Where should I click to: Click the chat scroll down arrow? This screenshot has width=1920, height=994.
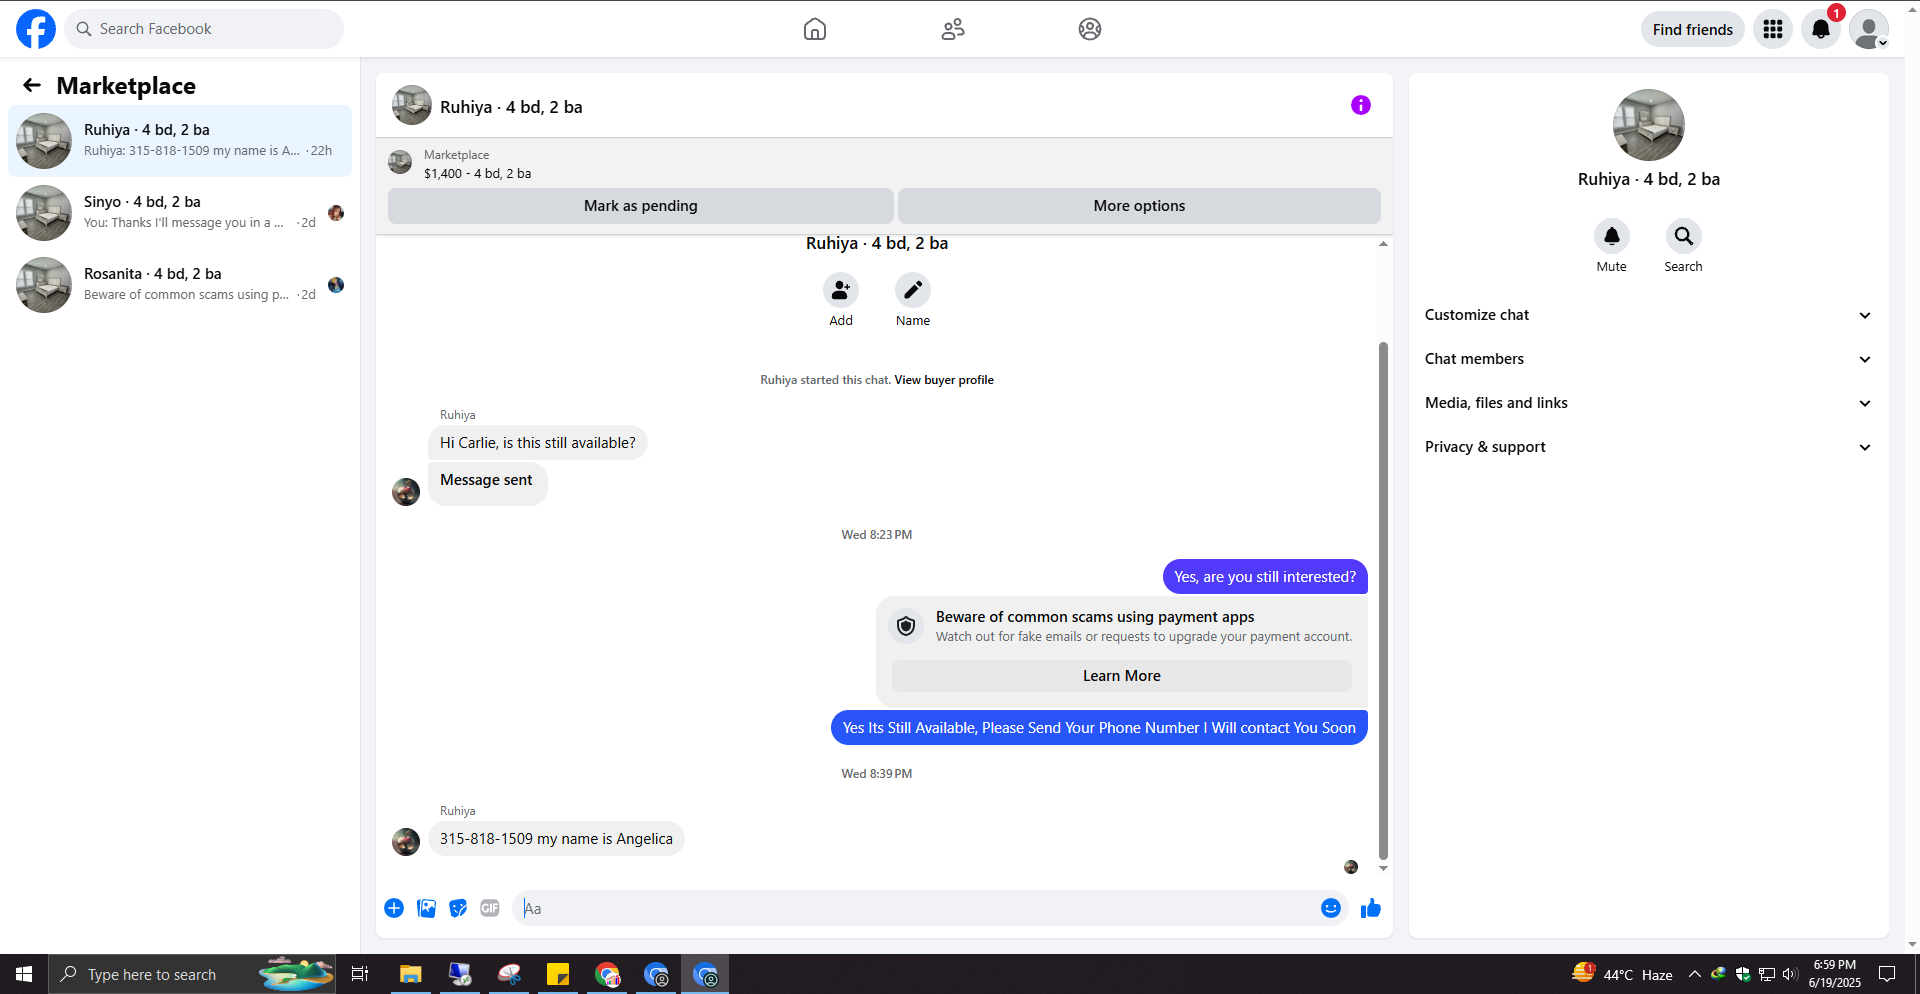click(x=1383, y=868)
